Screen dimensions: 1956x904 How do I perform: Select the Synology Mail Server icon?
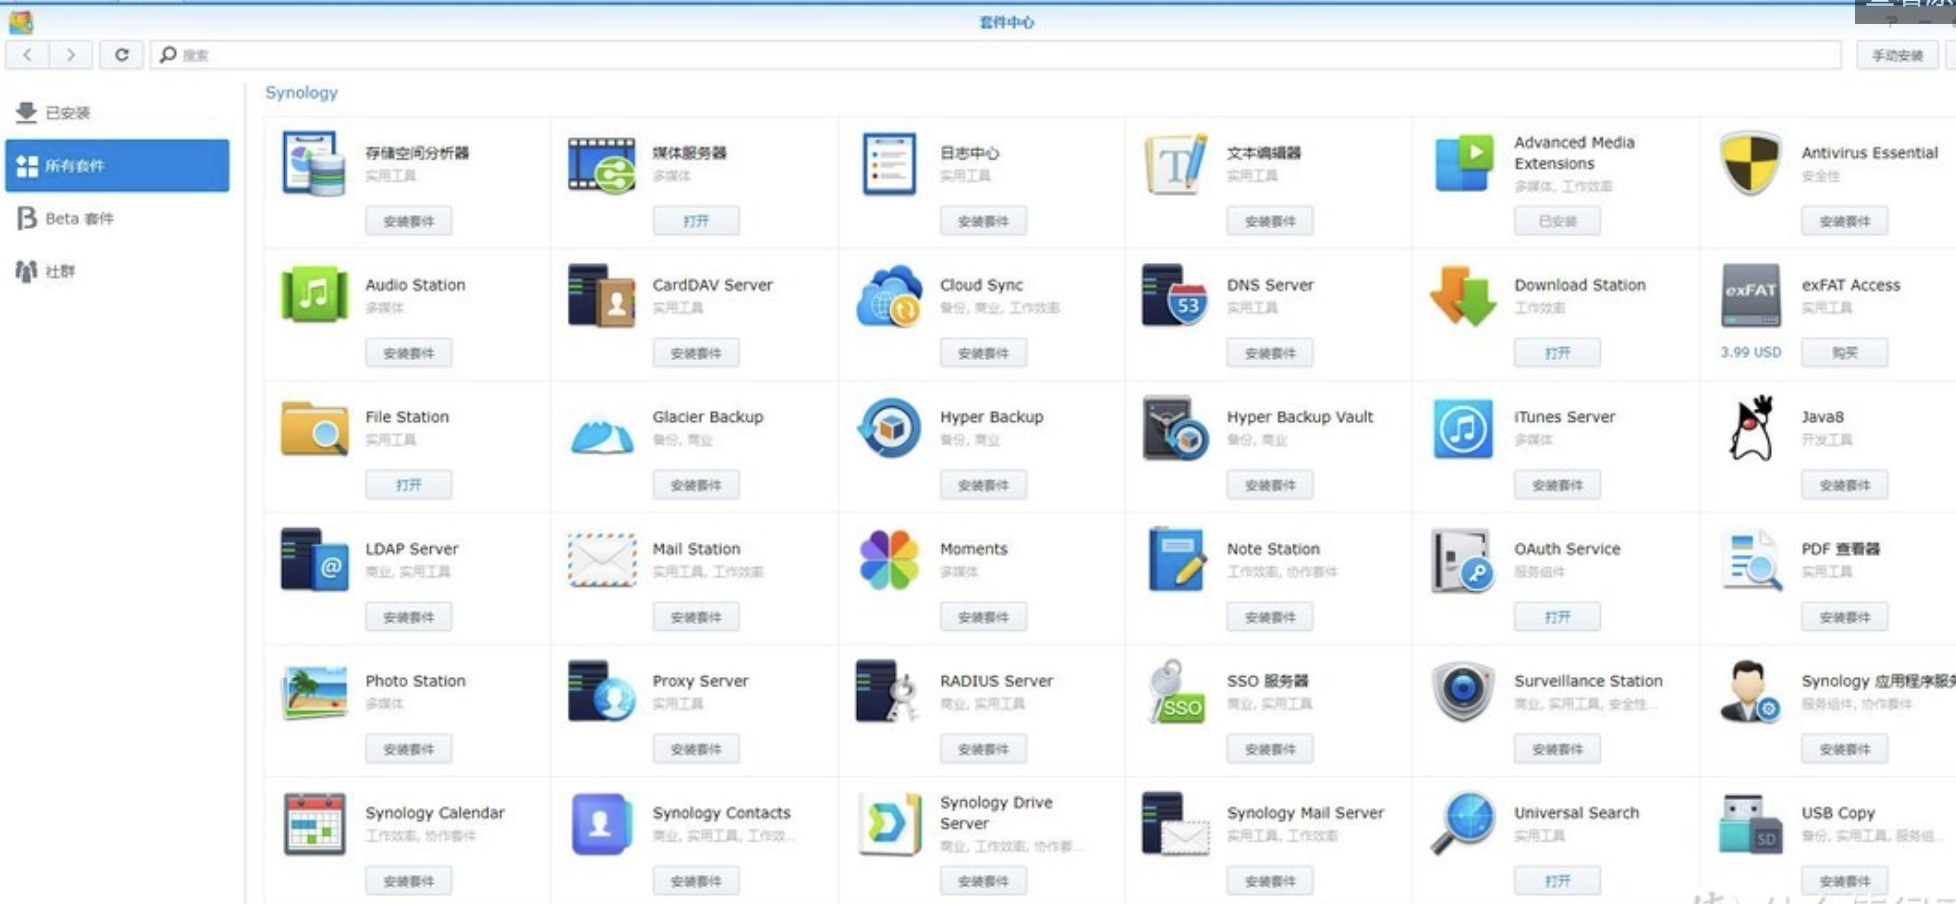1176,824
